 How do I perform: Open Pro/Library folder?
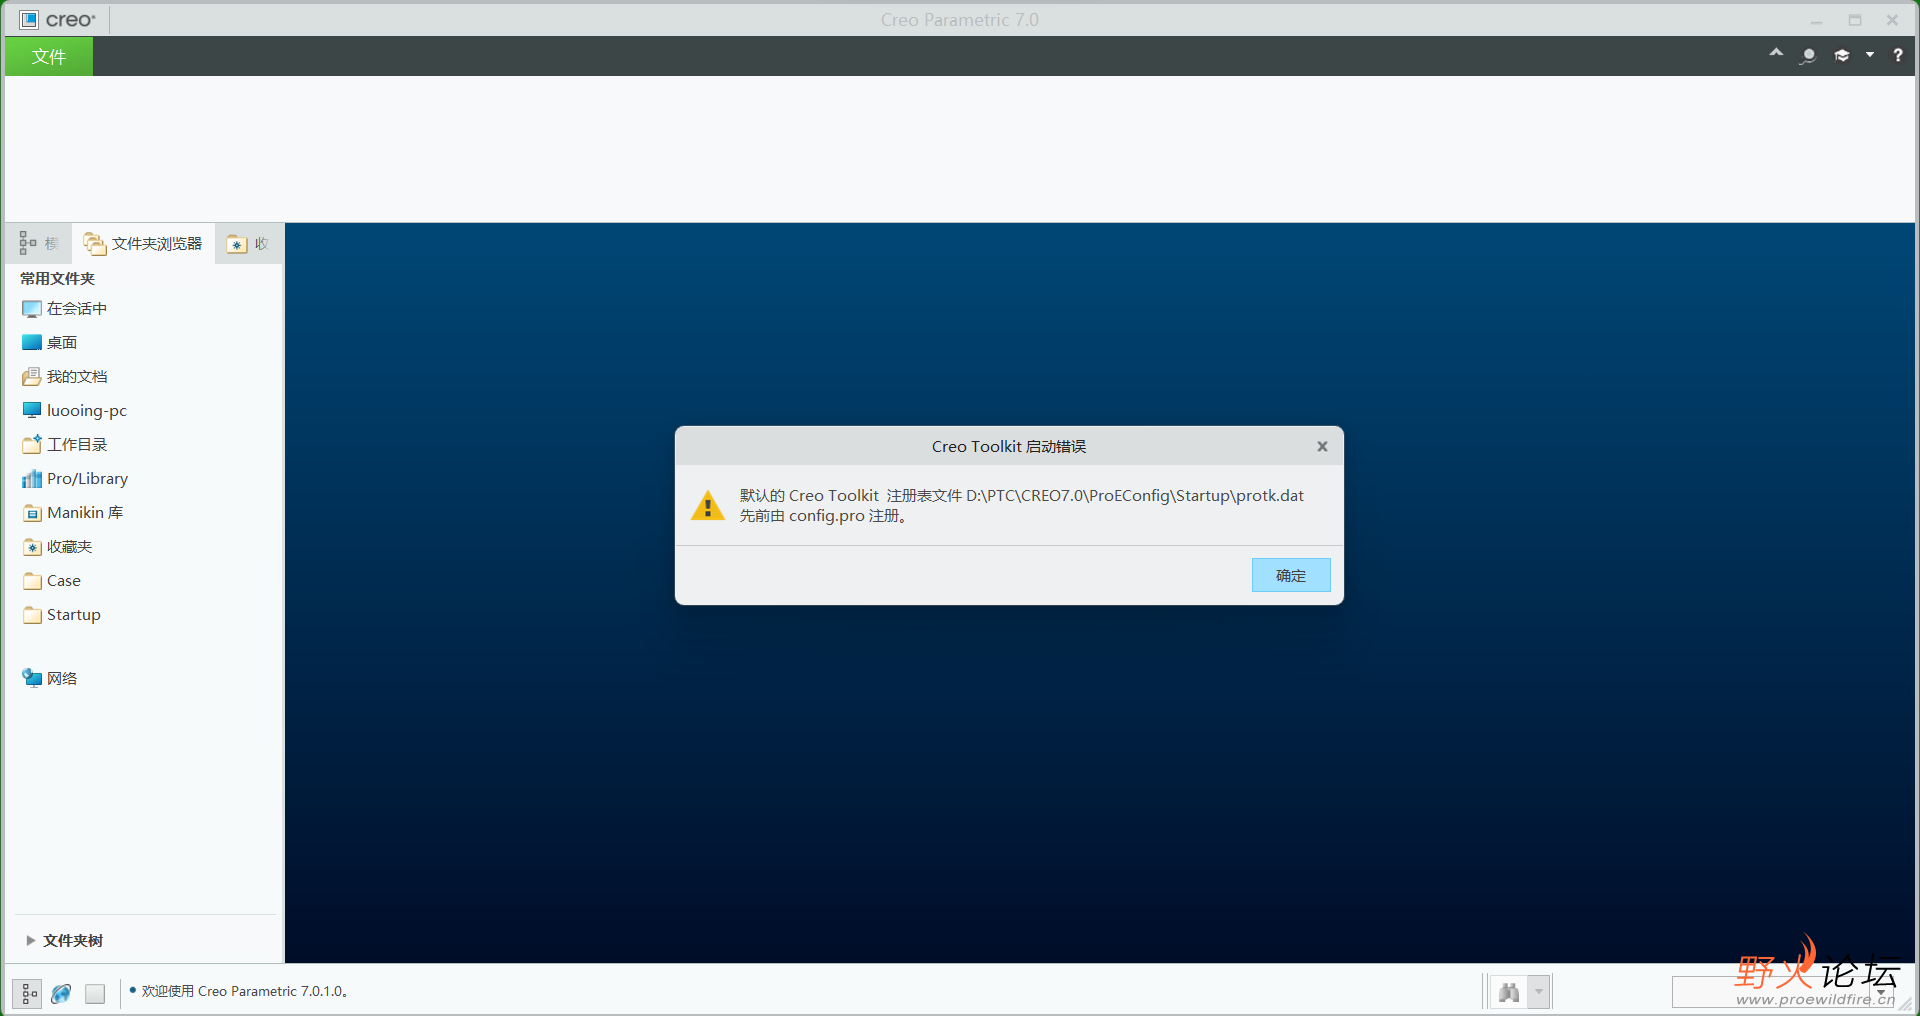(75, 479)
